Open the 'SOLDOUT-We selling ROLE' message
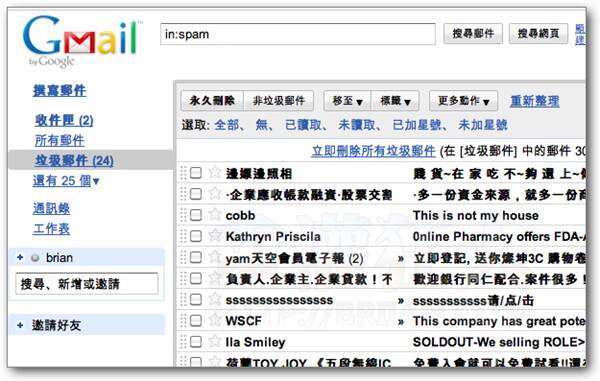This screenshot has height=381, width=600. tap(499, 342)
